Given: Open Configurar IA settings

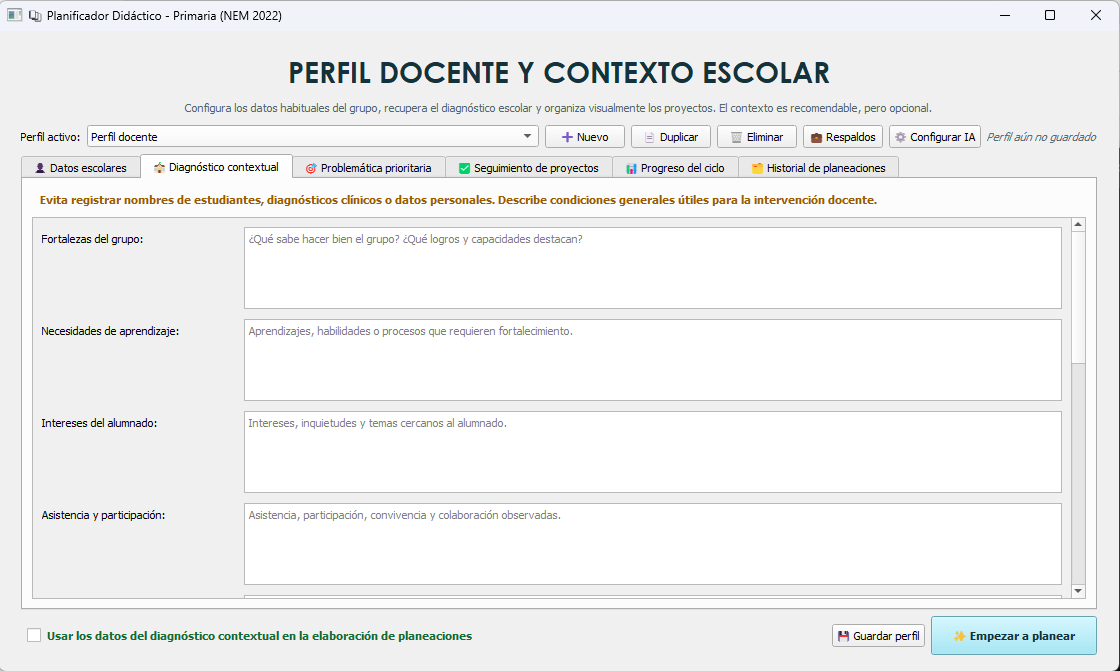Looking at the screenshot, I should pos(935,136).
